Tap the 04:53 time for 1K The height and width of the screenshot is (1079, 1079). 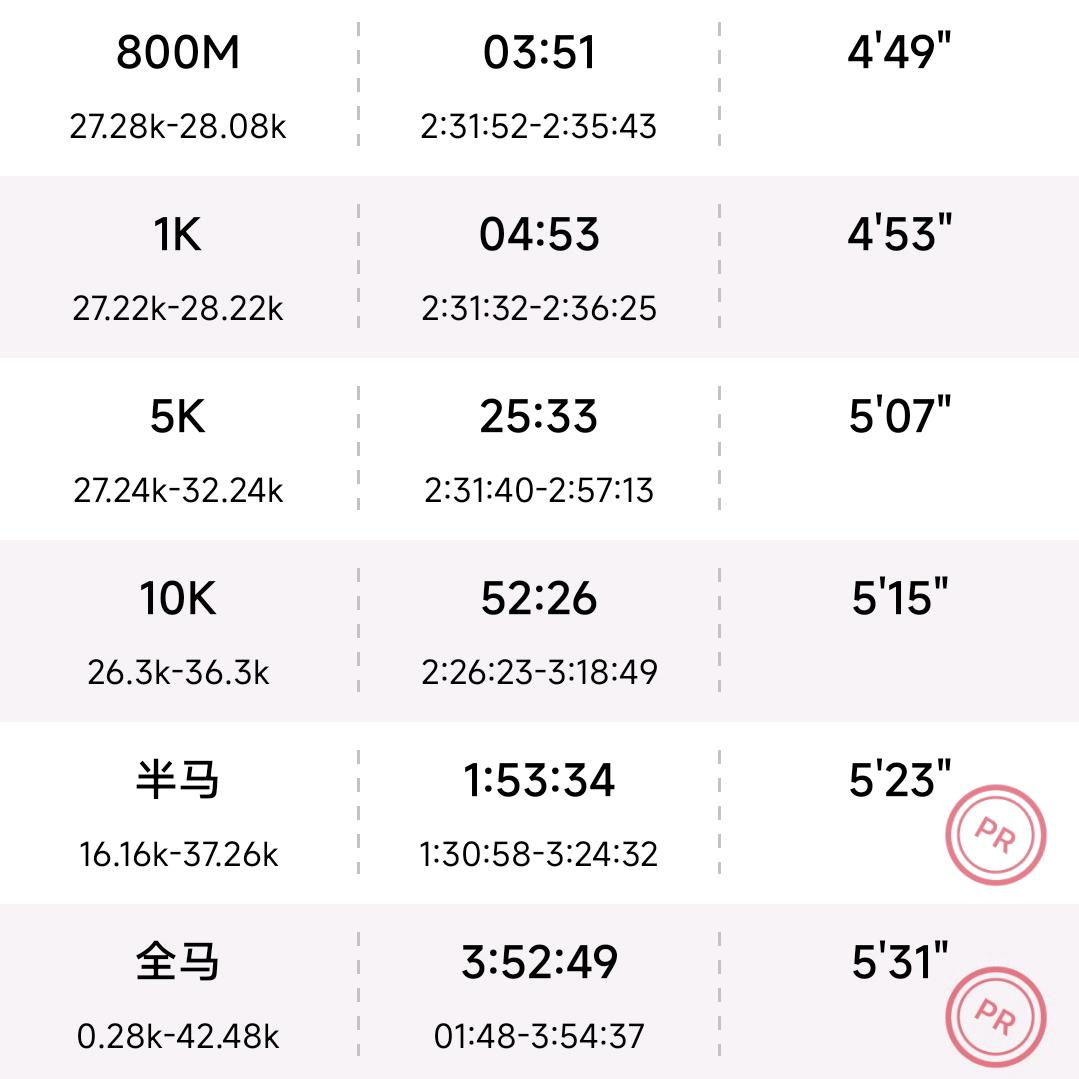[x=539, y=234]
